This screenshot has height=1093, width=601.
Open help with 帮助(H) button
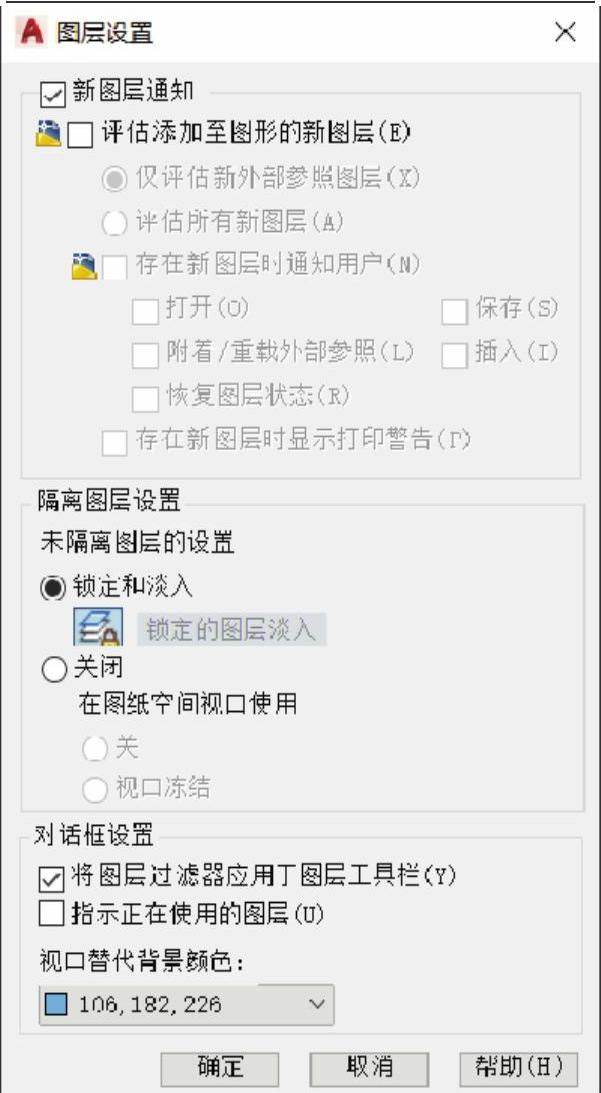pyautogui.click(x=519, y=1067)
